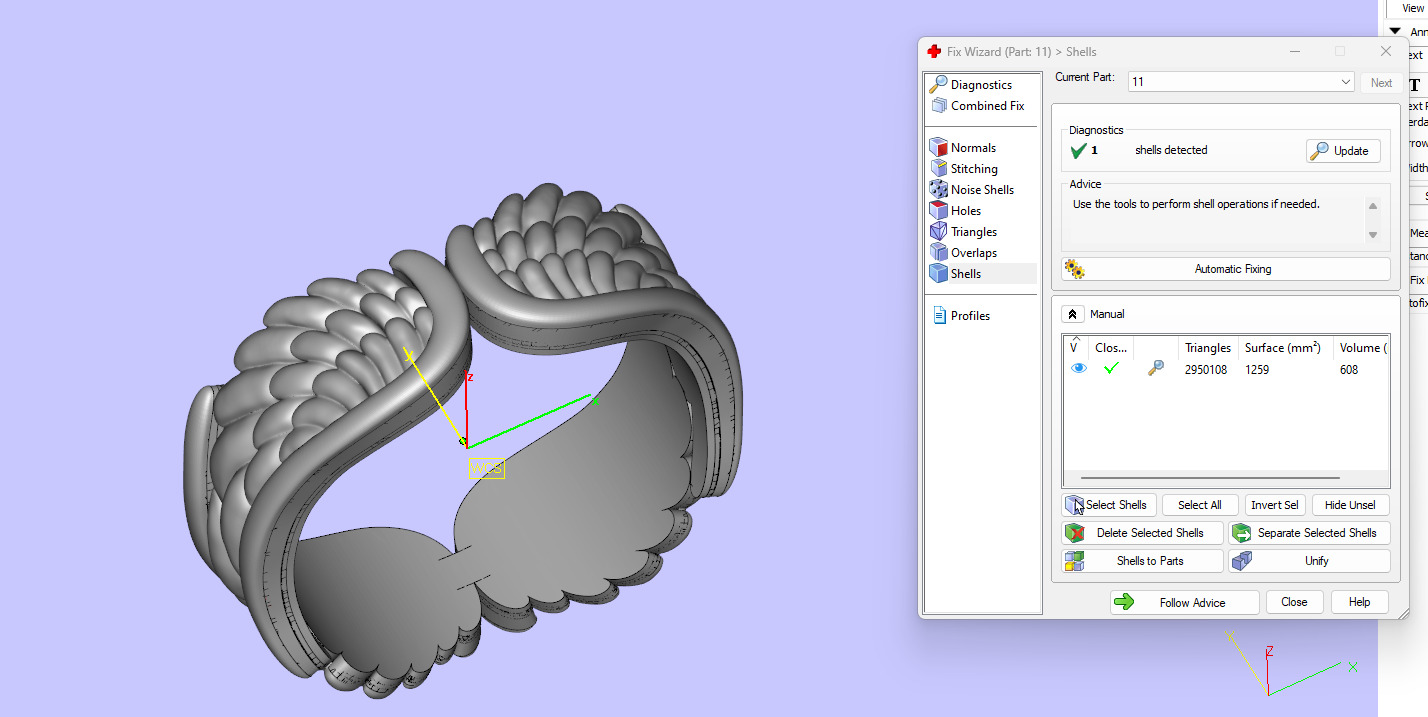1428x717 pixels.
Task: Click Separate Selected Shells
Action: [x=1309, y=533]
